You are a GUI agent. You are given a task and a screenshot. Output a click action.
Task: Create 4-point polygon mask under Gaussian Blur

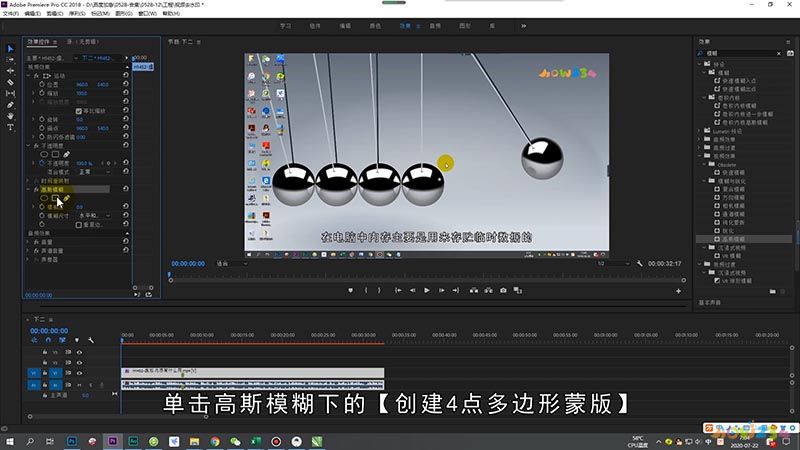pos(55,198)
